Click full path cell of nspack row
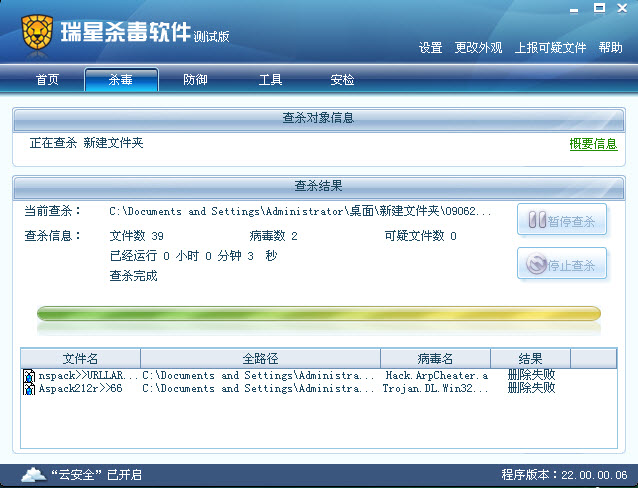 coord(258,375)
